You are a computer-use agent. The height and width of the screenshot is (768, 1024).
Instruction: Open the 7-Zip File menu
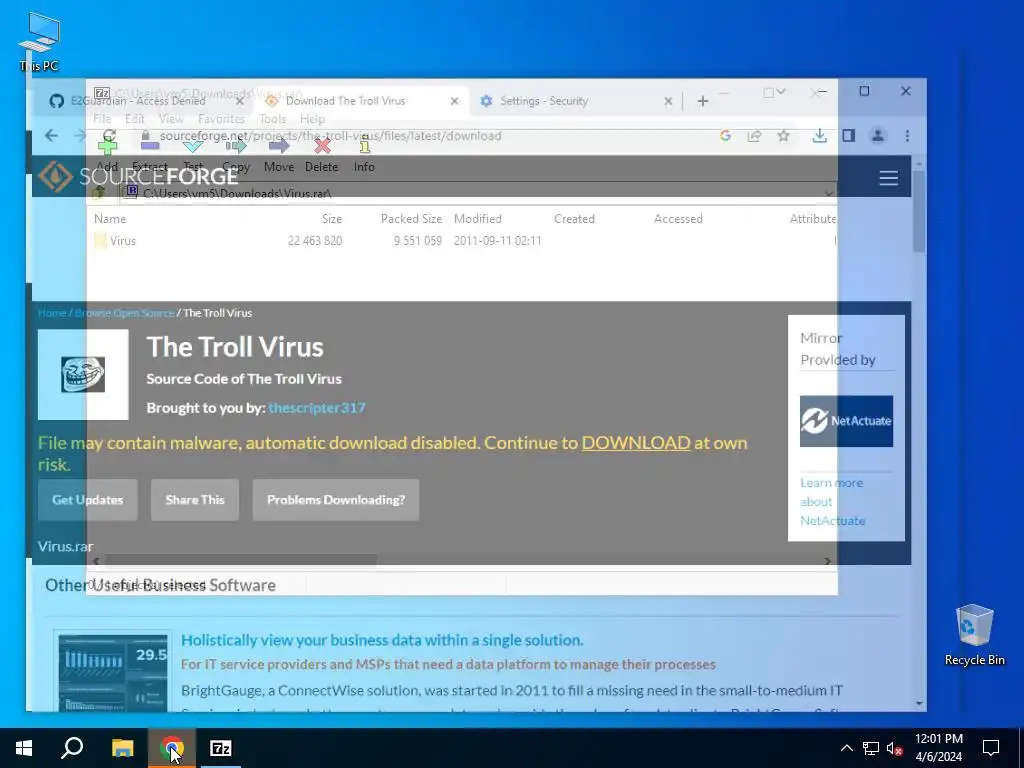102,119
